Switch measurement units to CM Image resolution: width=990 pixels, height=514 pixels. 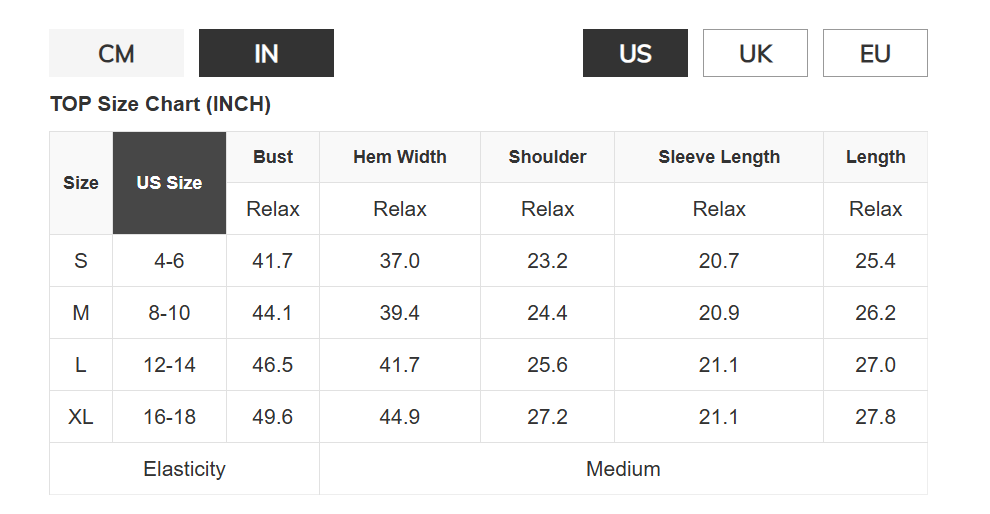tap(116, 53)
